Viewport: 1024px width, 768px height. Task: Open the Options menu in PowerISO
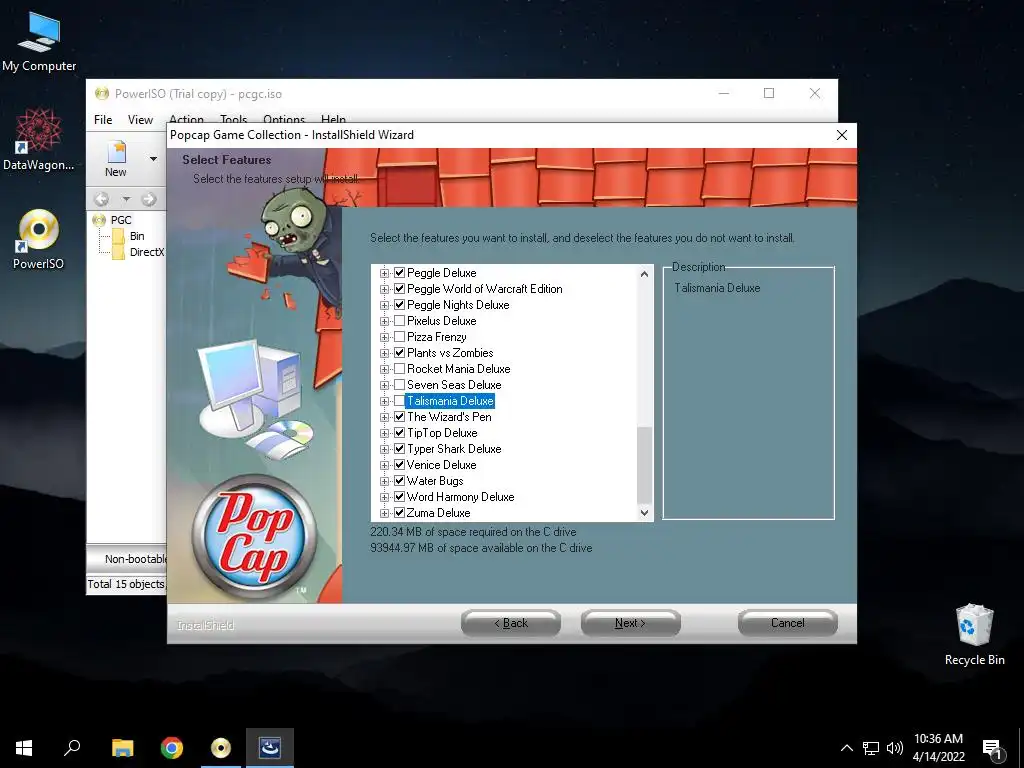click(284, 118)
